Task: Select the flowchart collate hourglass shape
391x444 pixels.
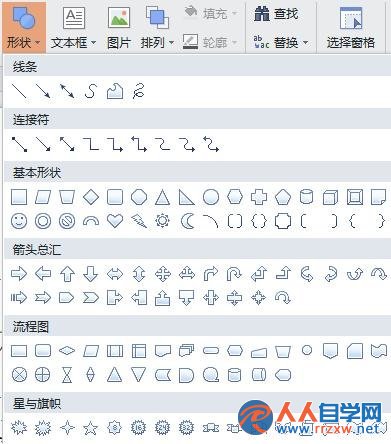Action: tap(67, 375)
